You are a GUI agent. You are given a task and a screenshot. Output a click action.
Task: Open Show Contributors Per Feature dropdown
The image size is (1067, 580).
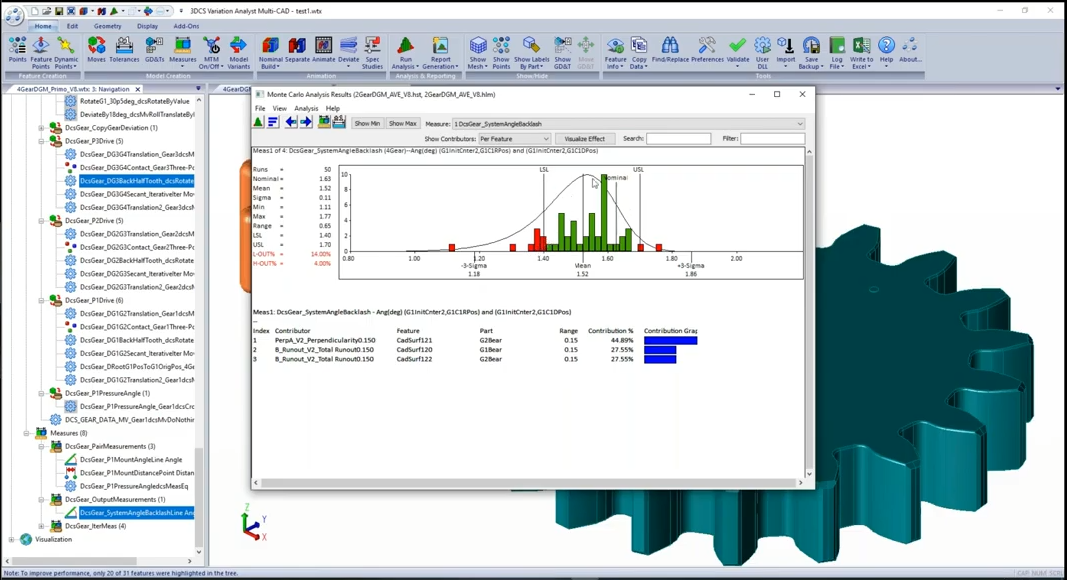coord(514,139)
